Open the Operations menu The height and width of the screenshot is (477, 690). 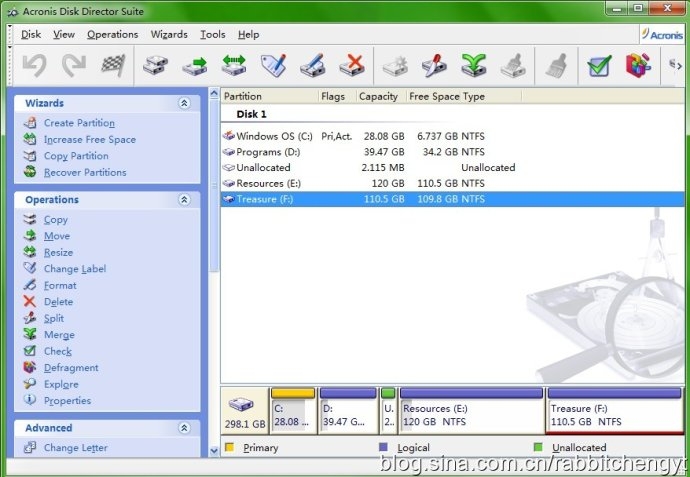click(x=112, y=34)
